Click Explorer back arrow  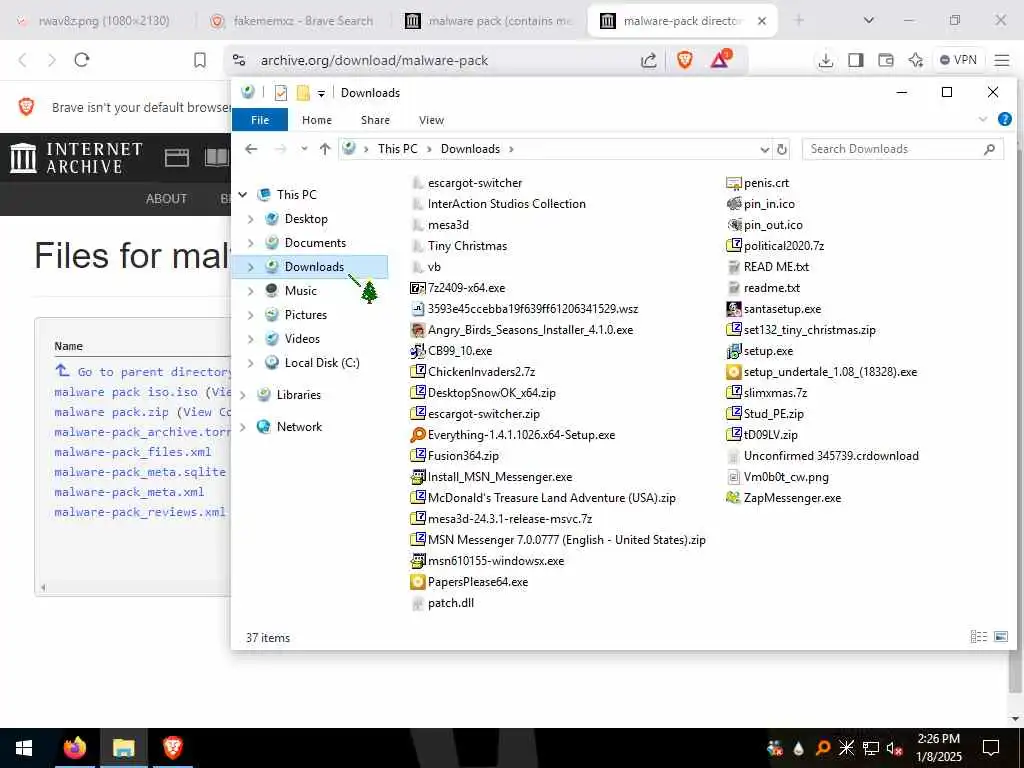point(251,149)
